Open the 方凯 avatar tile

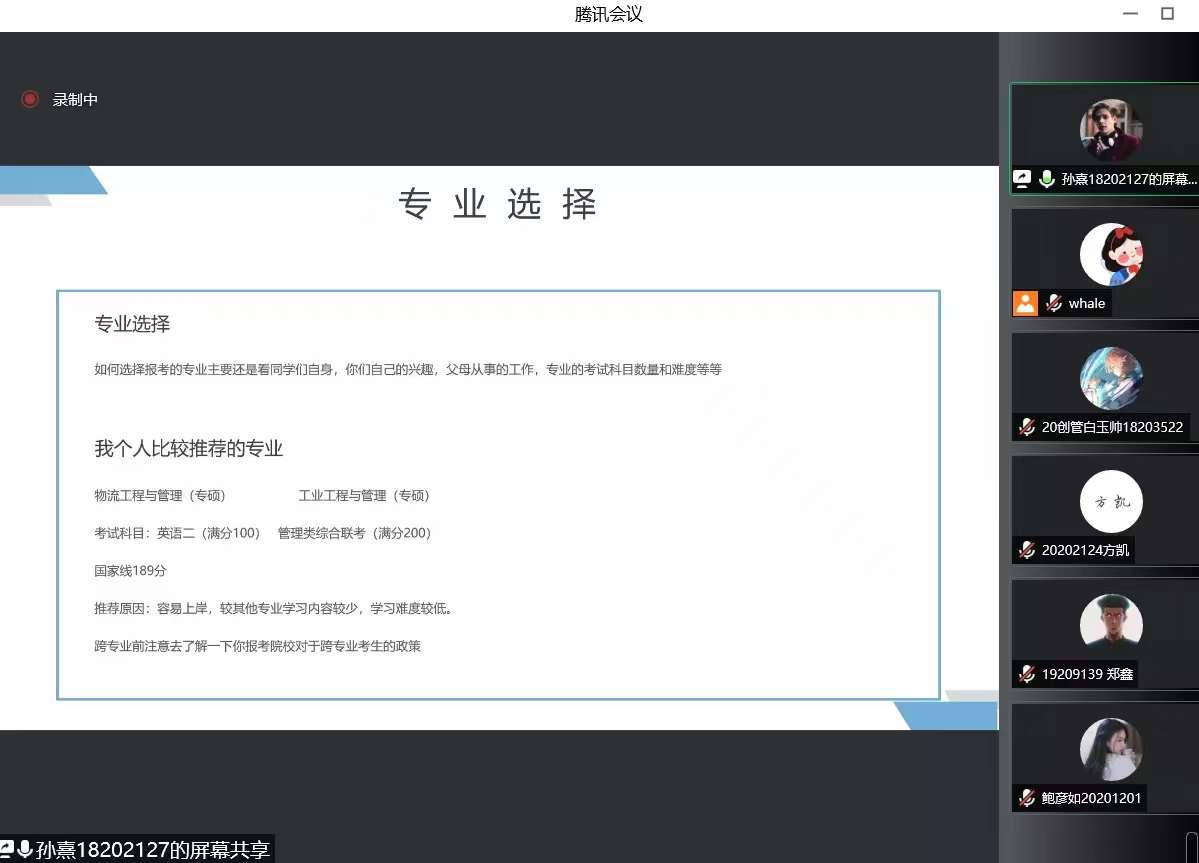pyautogui.click(x=1110, y=501)
